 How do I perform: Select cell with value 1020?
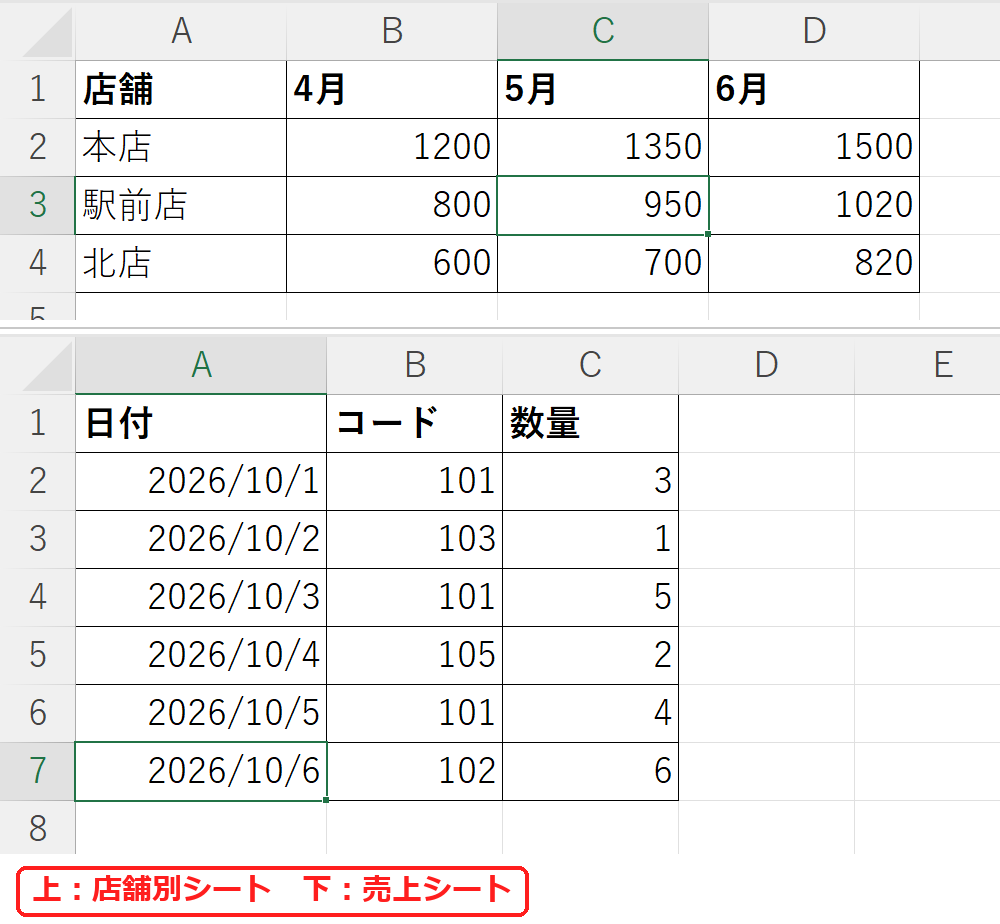pyautogui.click(x=814, y=205)
